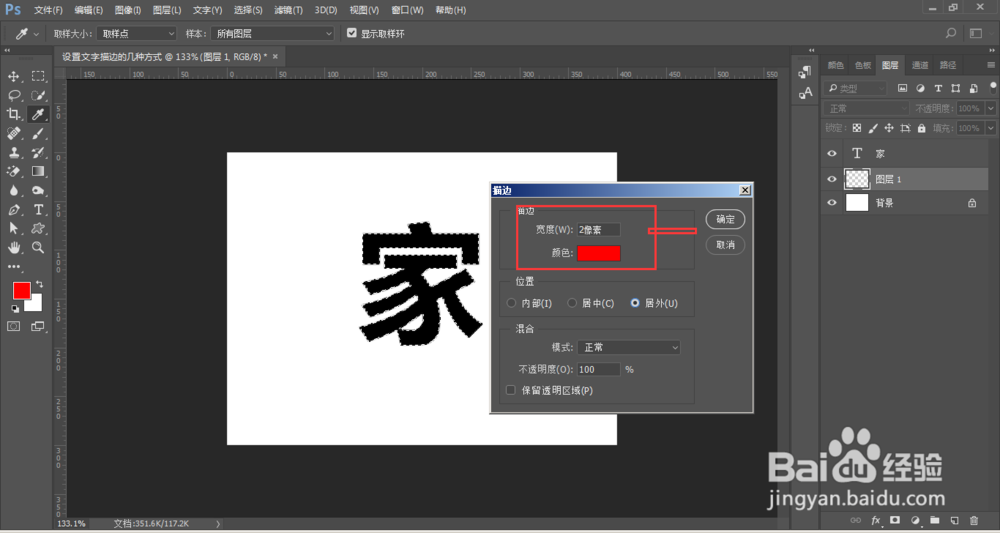The image size is (1000, 533).
Task: Toggle the layer filtering switch
Action: click(994, 88)
